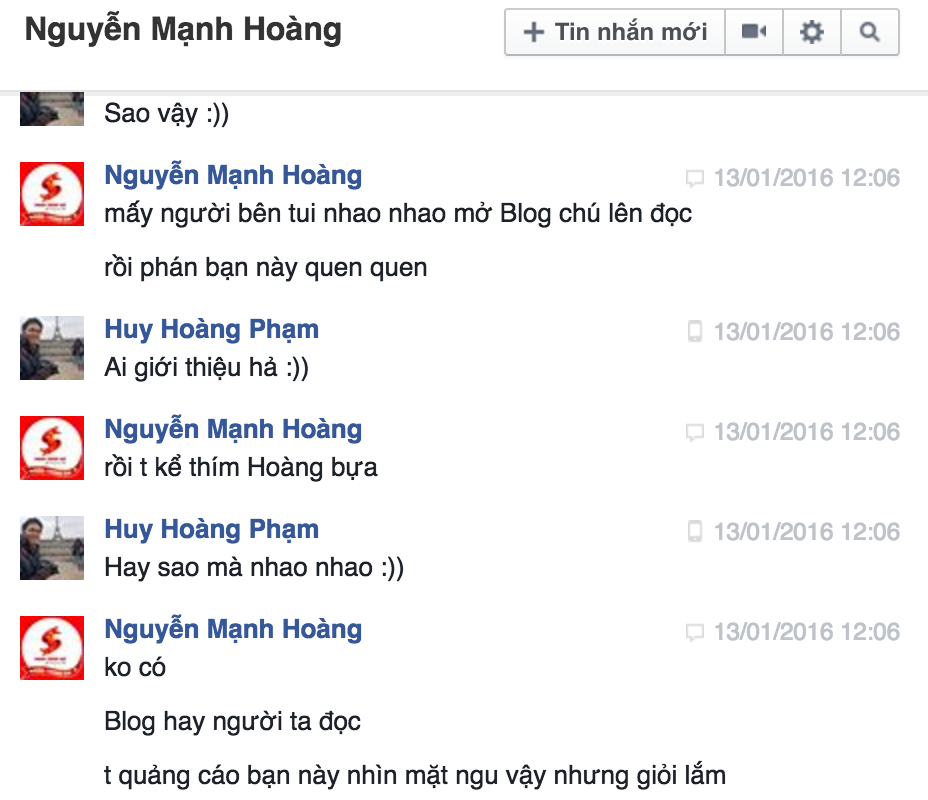
Task: Click the Huy Hoàng Phạm photo beside "Hay sao mà nhao nhao"
Action: click(52, 547)
